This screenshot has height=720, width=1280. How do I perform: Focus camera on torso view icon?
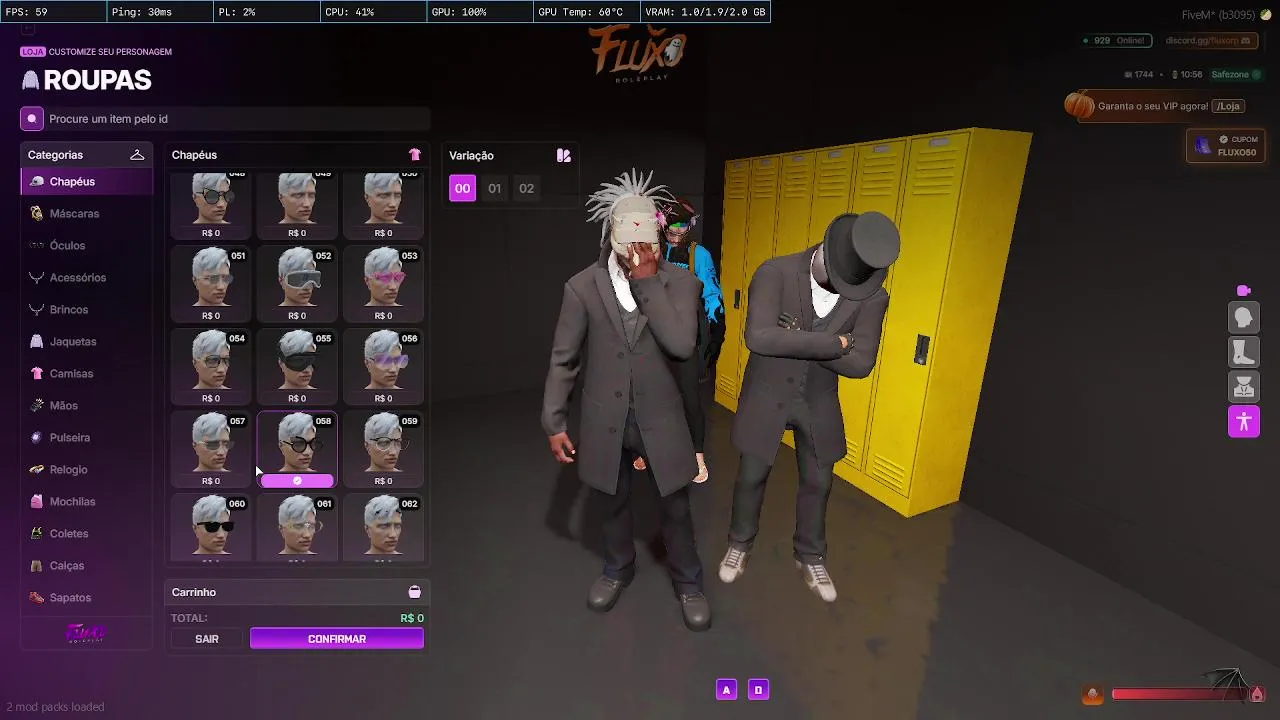1244,386
